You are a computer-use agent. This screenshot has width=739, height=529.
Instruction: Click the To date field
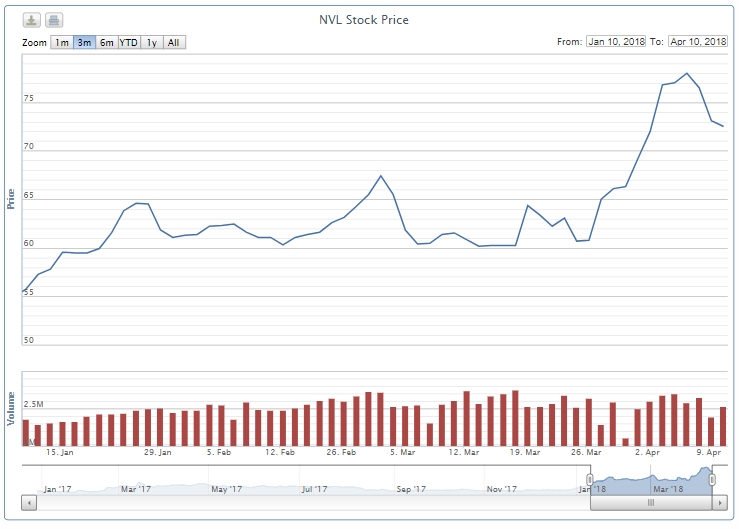pyautogui.click(x=698, y=41)
